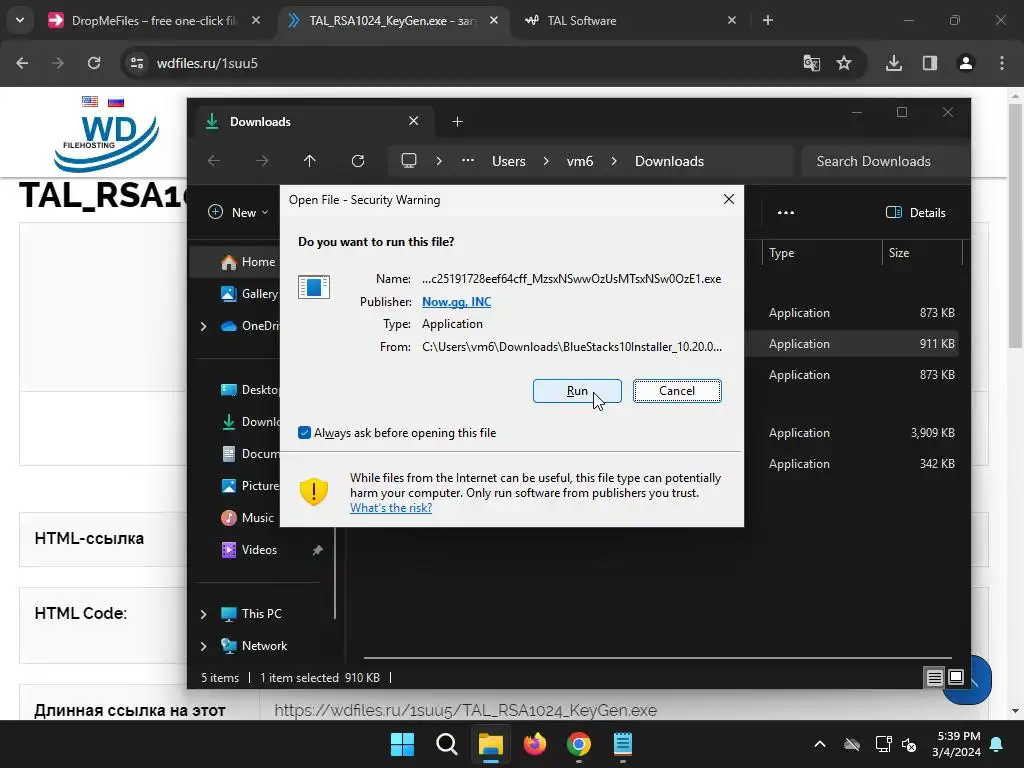Open the Chrome profile icon
1024x768 pixels.
[965, 63]
